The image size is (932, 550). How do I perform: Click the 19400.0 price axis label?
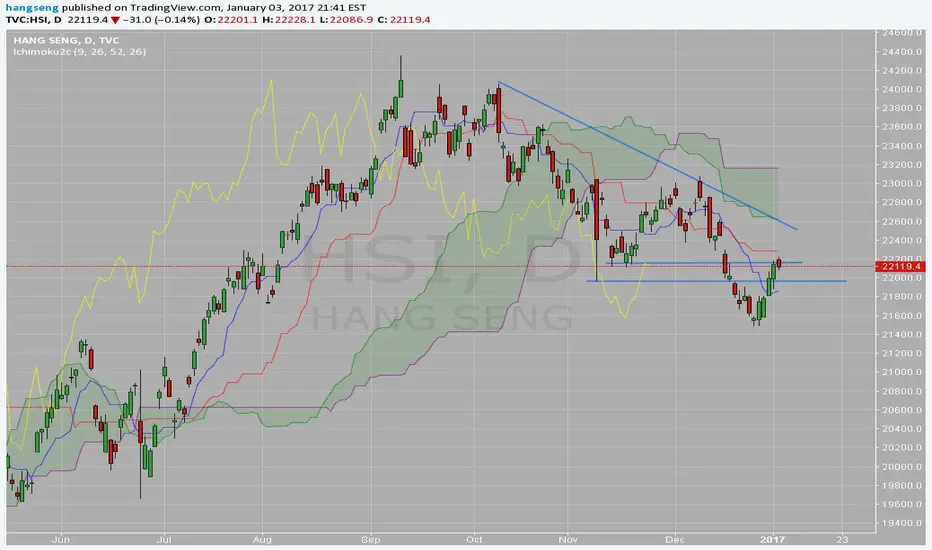(902, 523)
